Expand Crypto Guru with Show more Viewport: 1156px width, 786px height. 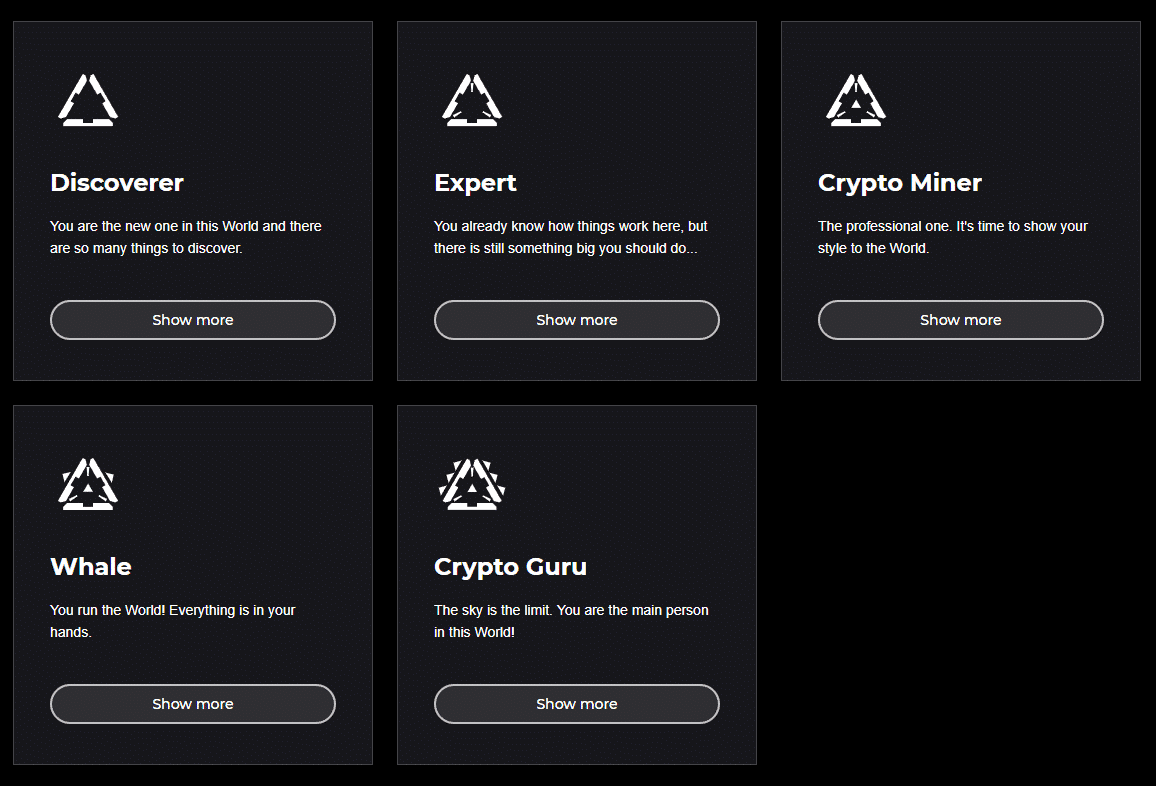tap(577, 704)
